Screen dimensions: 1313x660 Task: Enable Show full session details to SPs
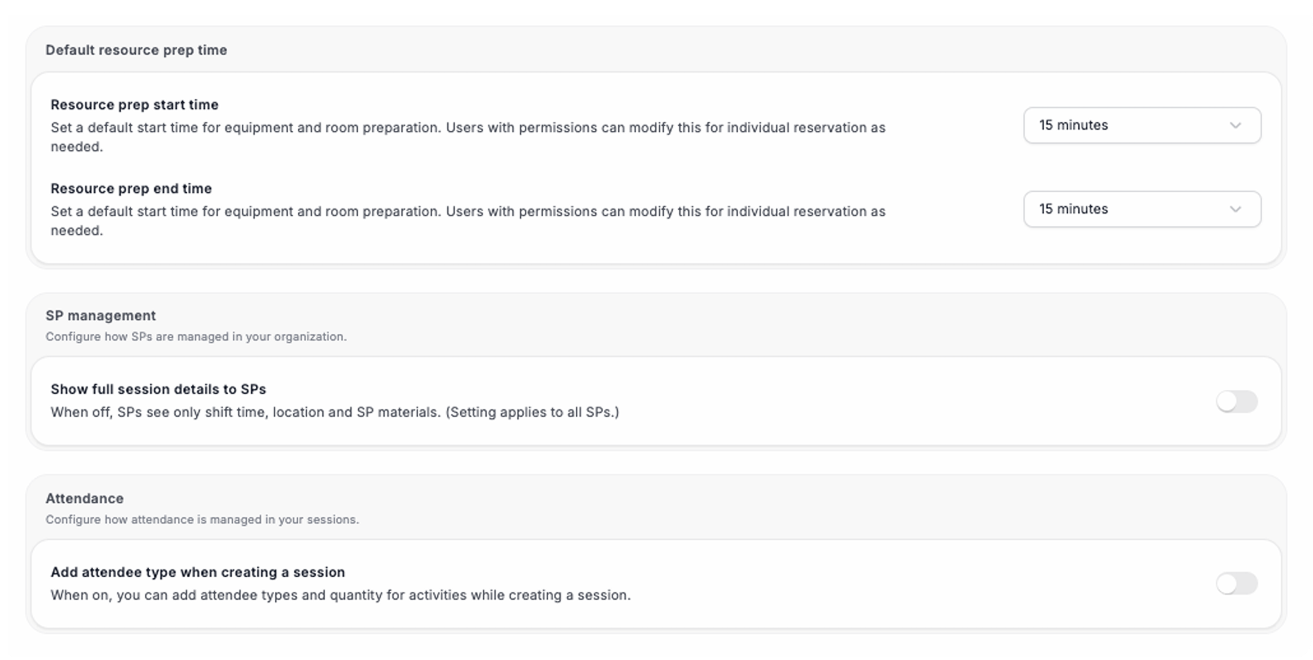(1237, 402)
